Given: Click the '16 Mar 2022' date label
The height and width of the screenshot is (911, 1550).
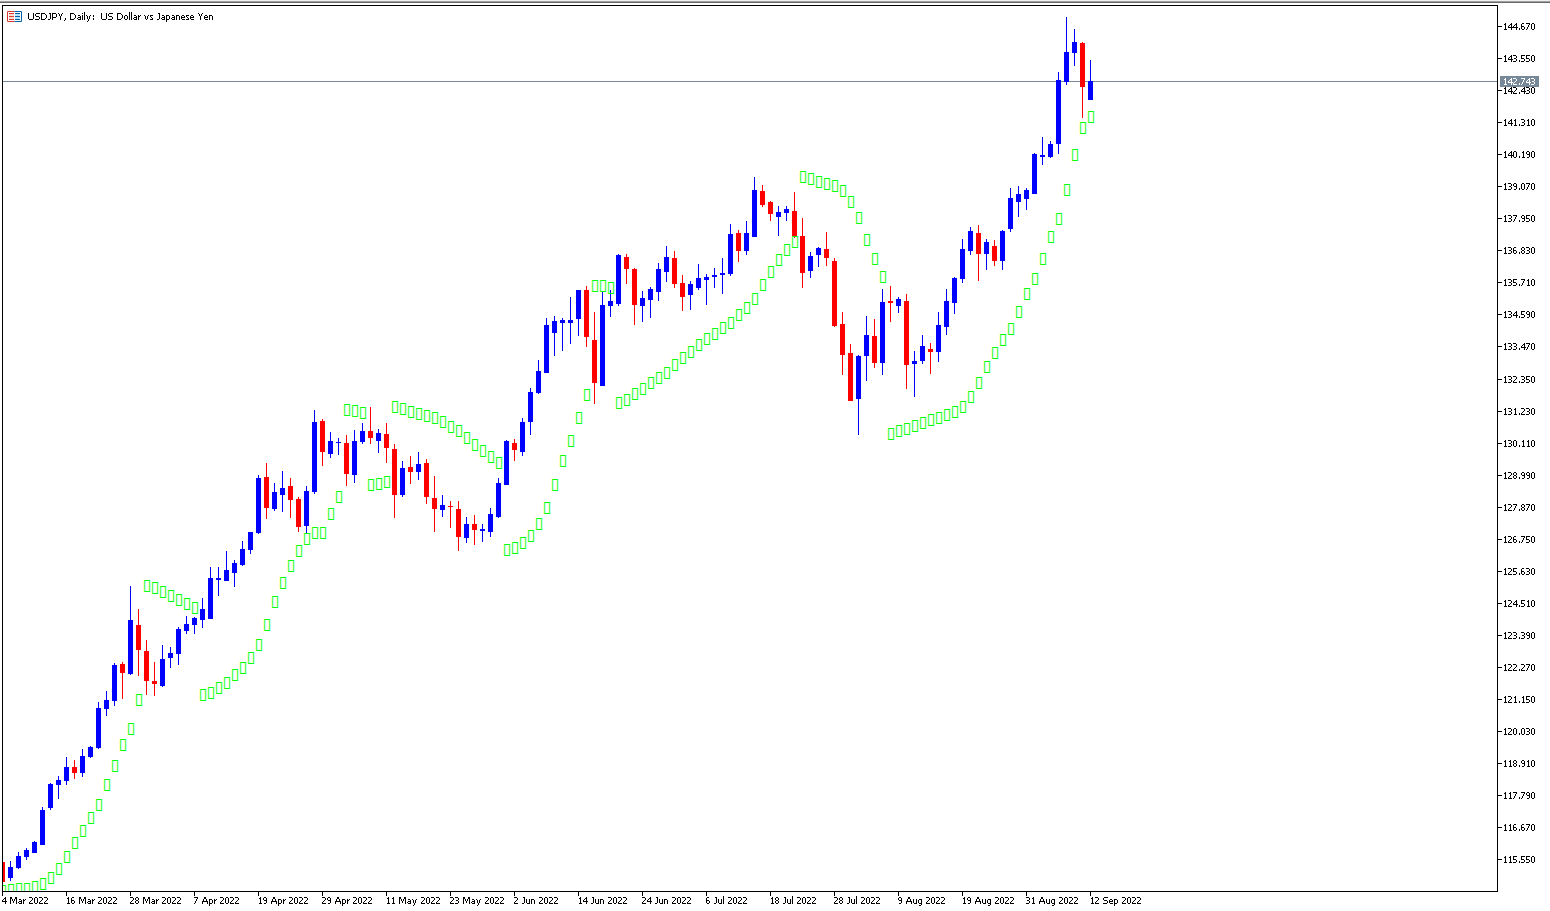Looking at the screenshot, I should 91,900.
